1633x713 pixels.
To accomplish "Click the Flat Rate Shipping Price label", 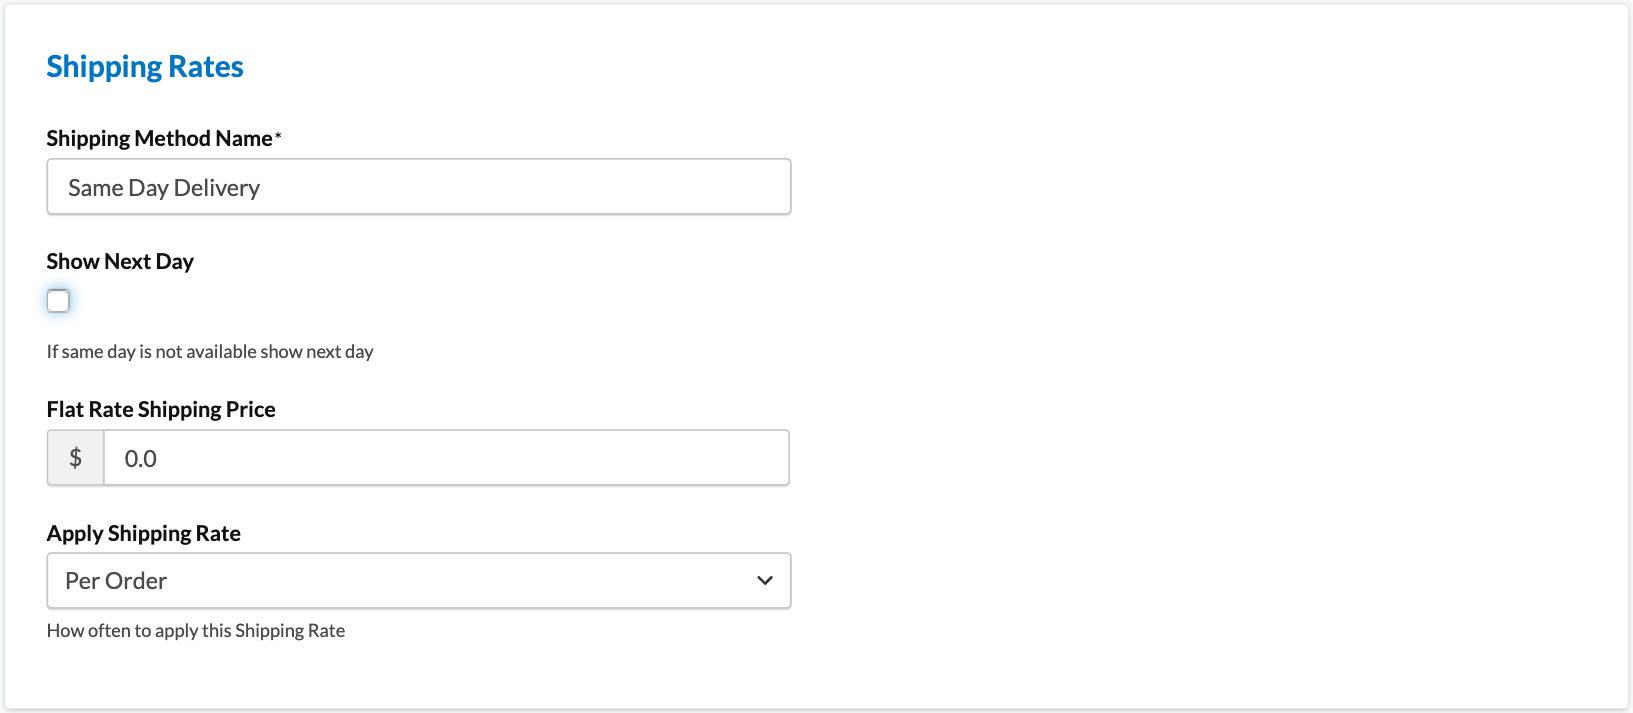I will 161,410.
